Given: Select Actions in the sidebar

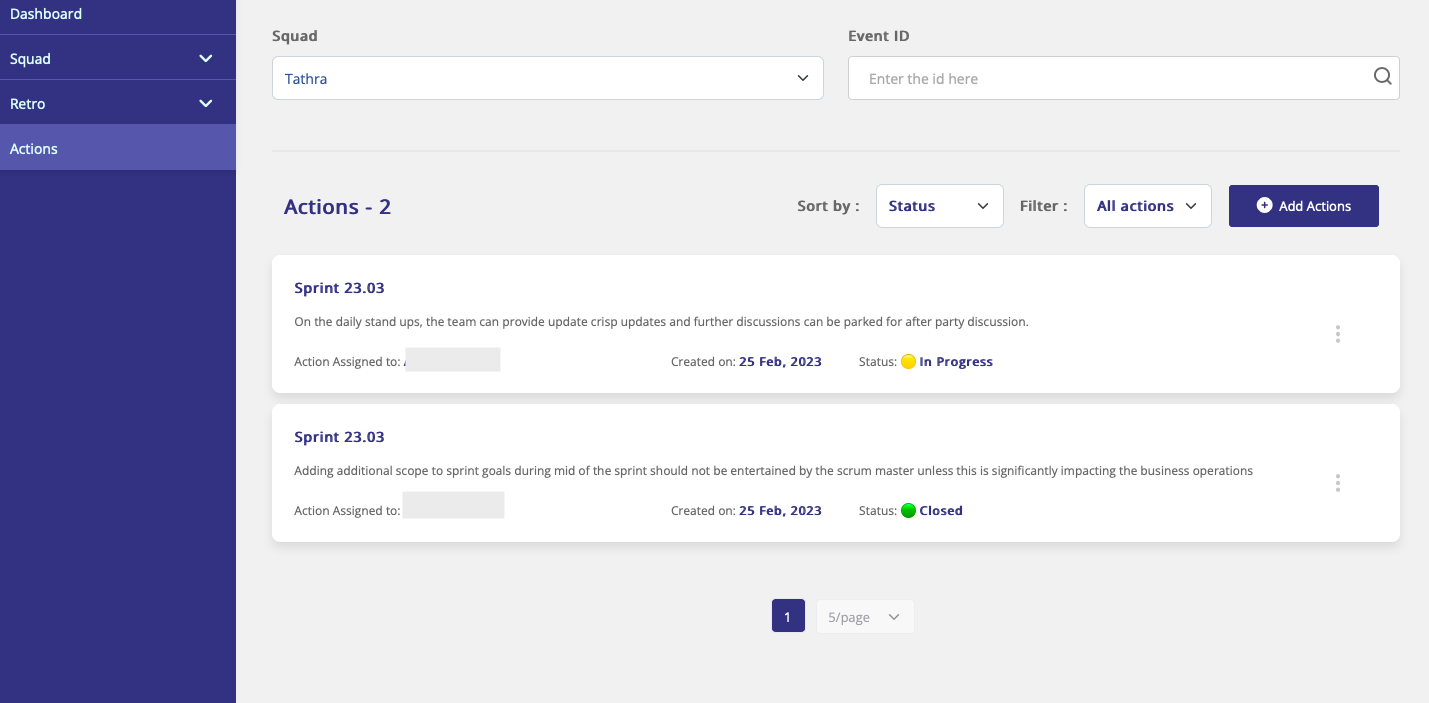Looking at the screenshot, I should coord(34,149).
